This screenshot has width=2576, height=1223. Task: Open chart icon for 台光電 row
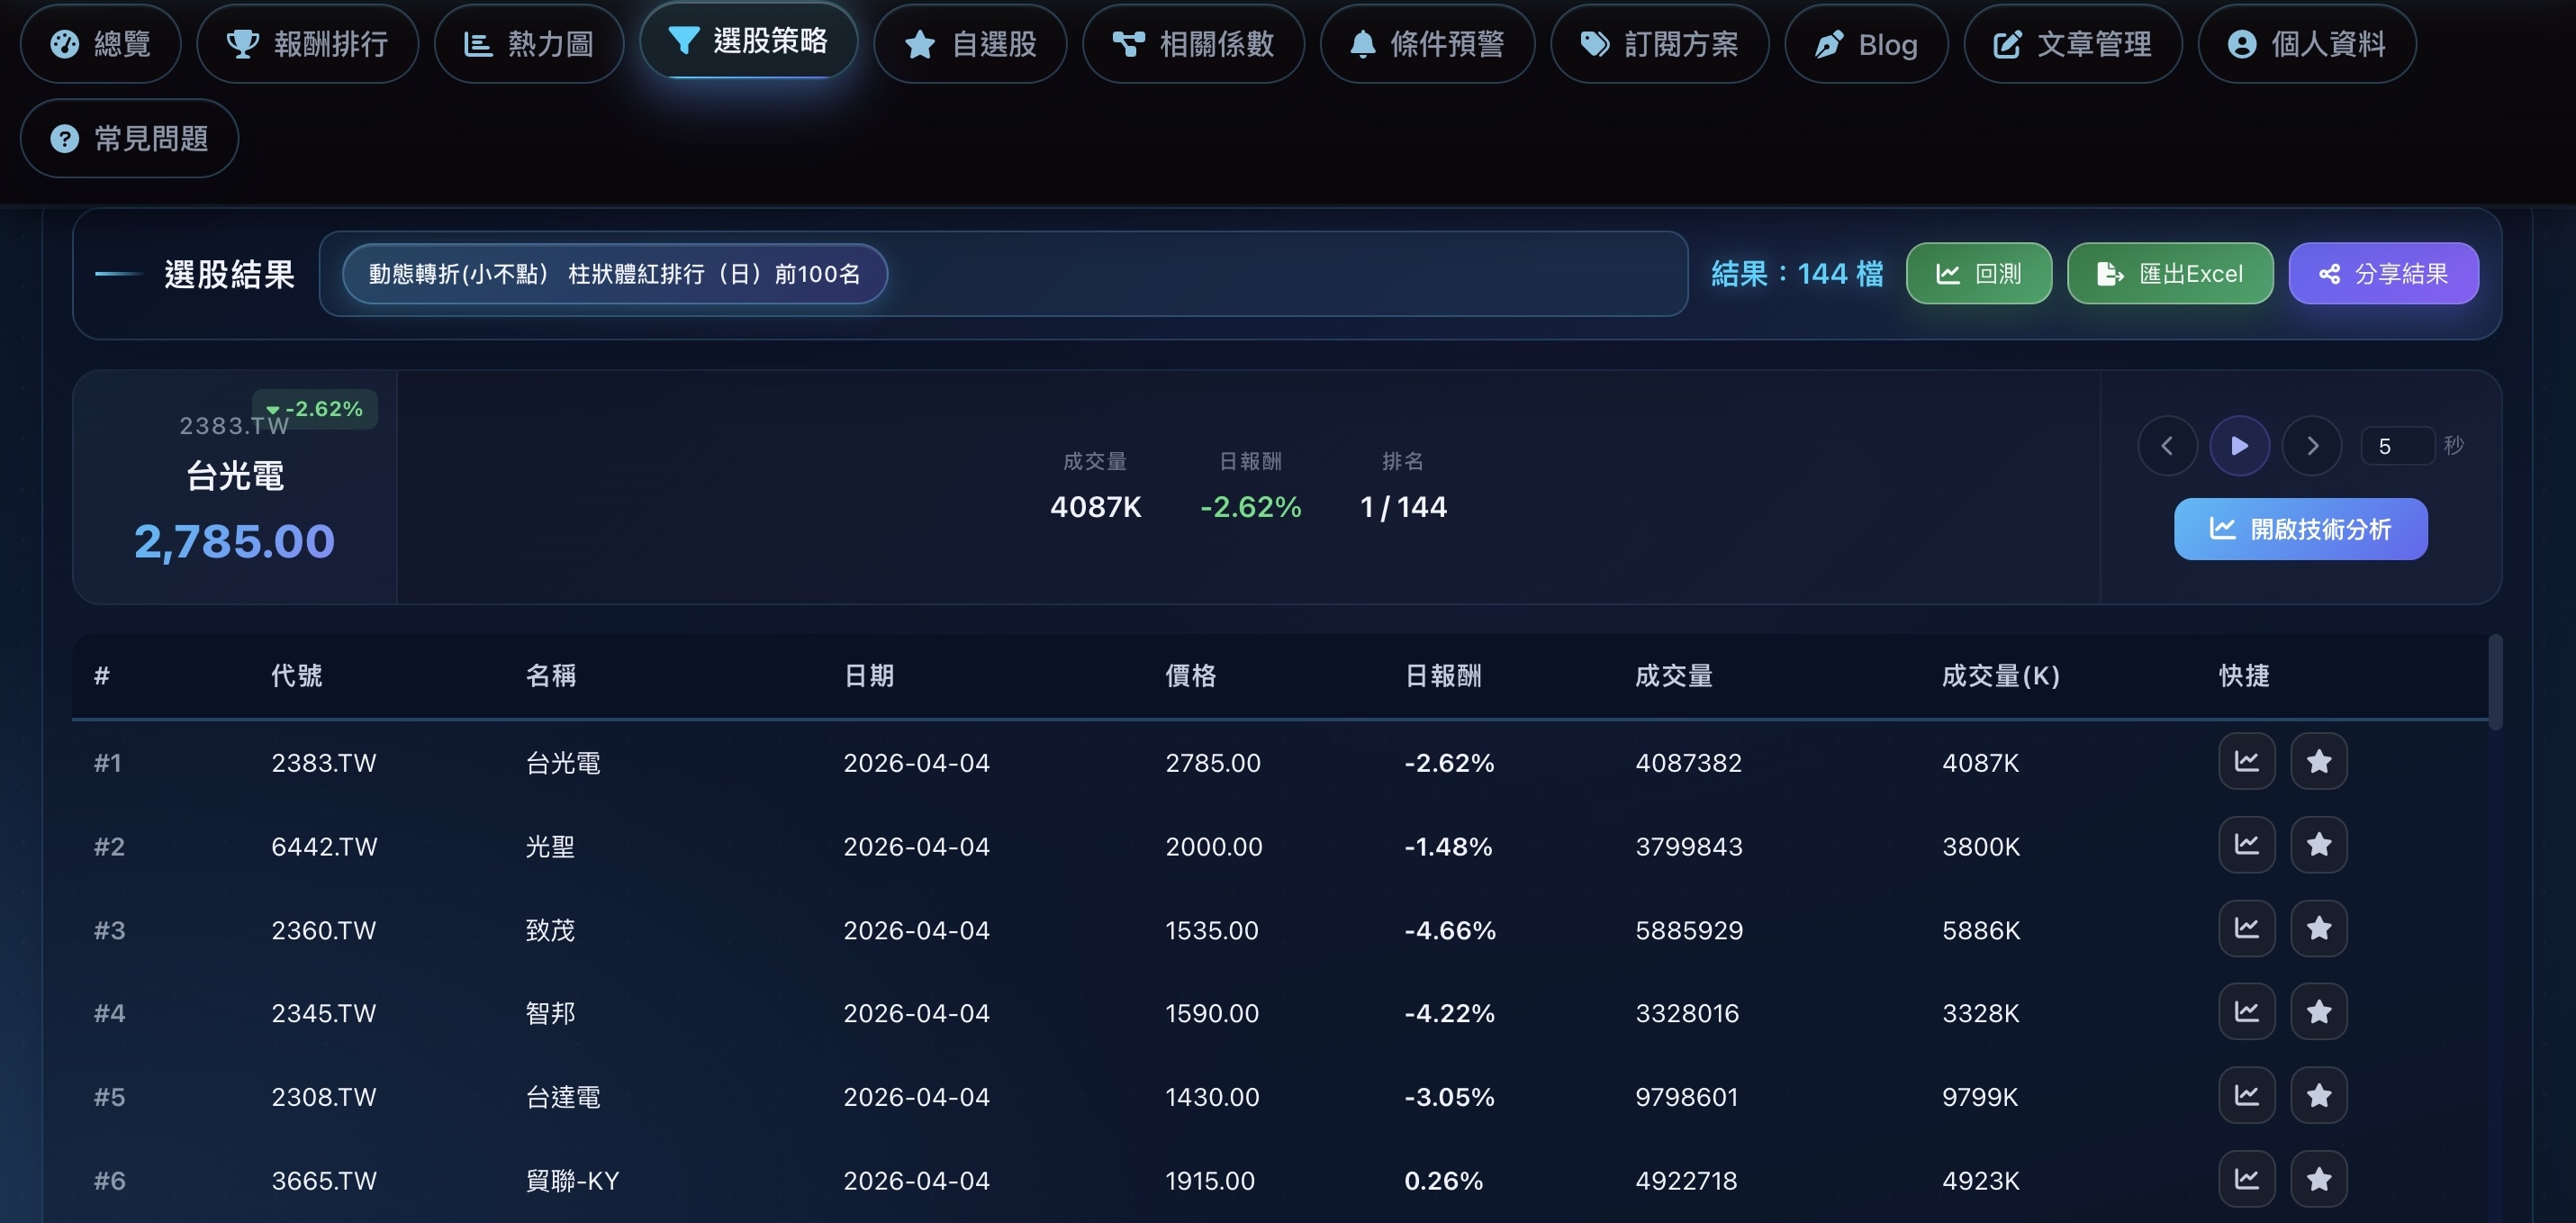coord(2247,762)
